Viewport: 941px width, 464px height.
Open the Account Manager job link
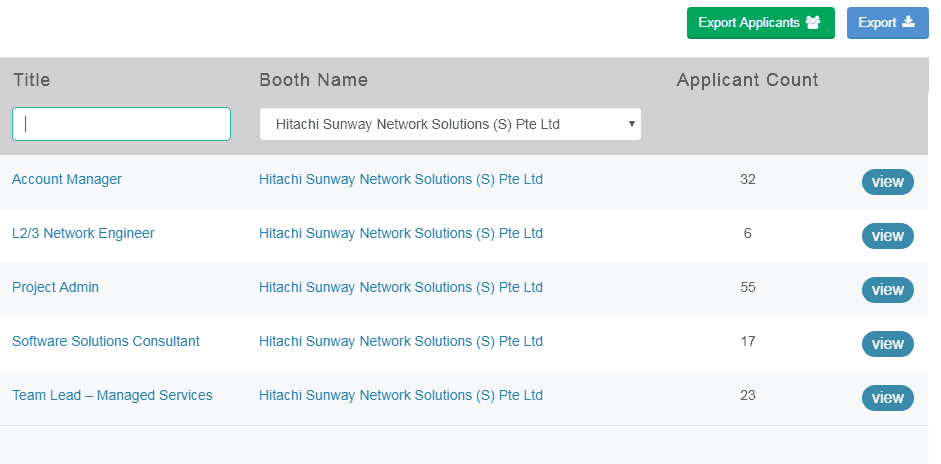(x=67, y=180)
